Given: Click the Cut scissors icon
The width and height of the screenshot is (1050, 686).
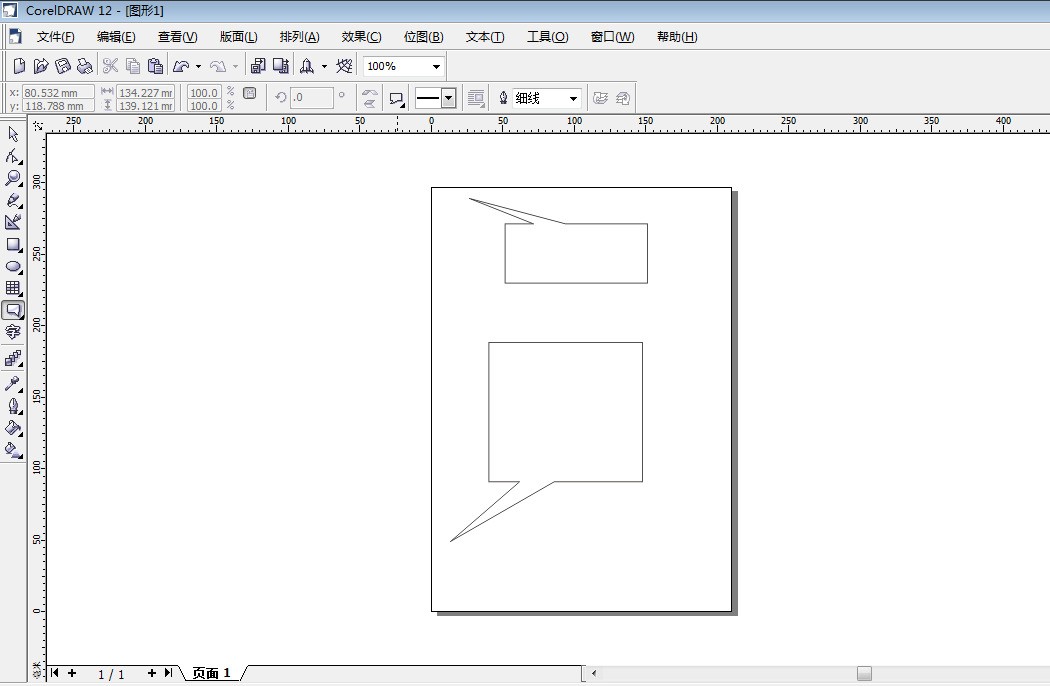Looking at the screenshot, I should pos(110,66).
